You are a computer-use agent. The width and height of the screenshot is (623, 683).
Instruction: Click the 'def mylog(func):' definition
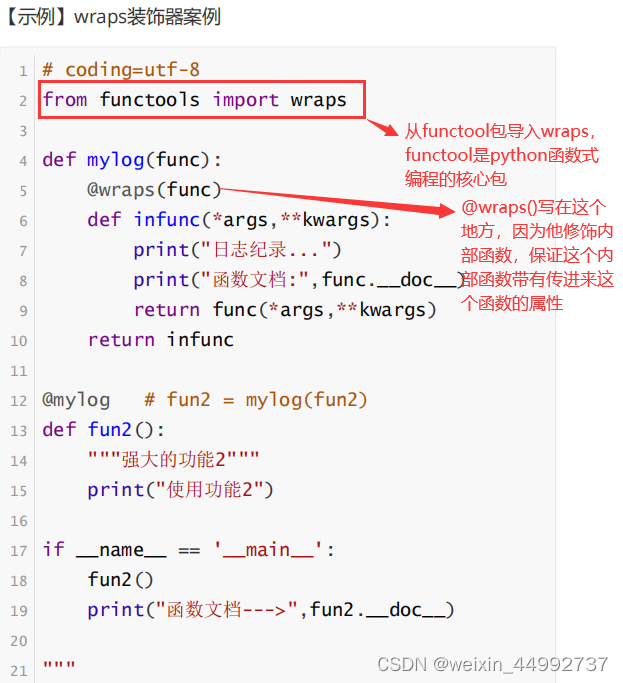click(x=132, y=160)
